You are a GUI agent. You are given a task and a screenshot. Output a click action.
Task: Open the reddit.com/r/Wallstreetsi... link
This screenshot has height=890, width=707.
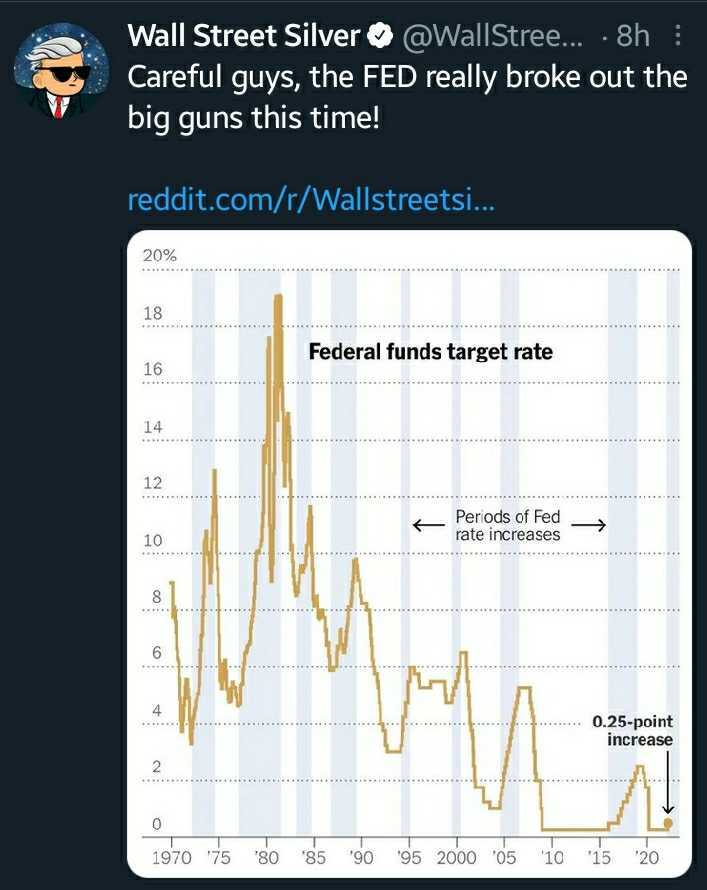pos(312,200)
